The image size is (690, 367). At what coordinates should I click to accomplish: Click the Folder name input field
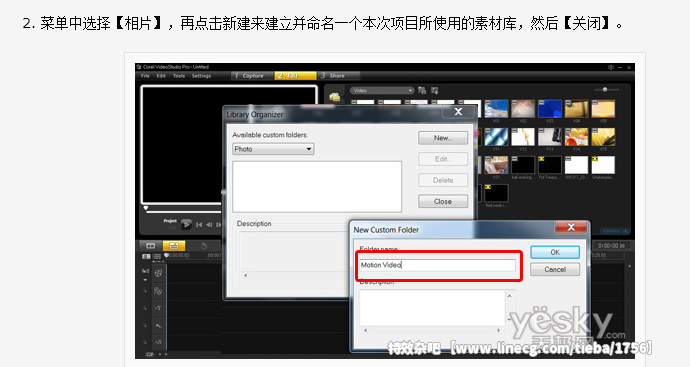(x=437, y=265)
